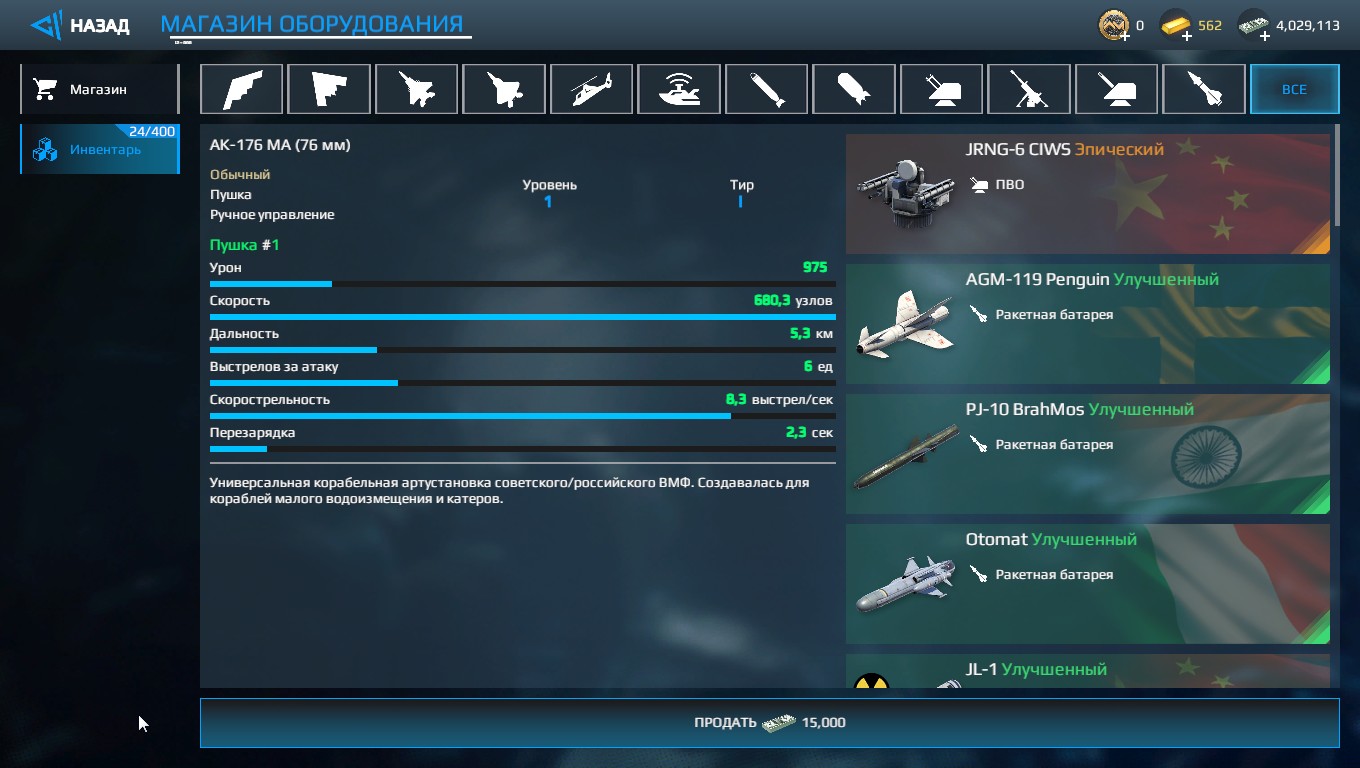
Task: Select the tripod machine gun filter icon
Action: click(x=1029, y=89)
